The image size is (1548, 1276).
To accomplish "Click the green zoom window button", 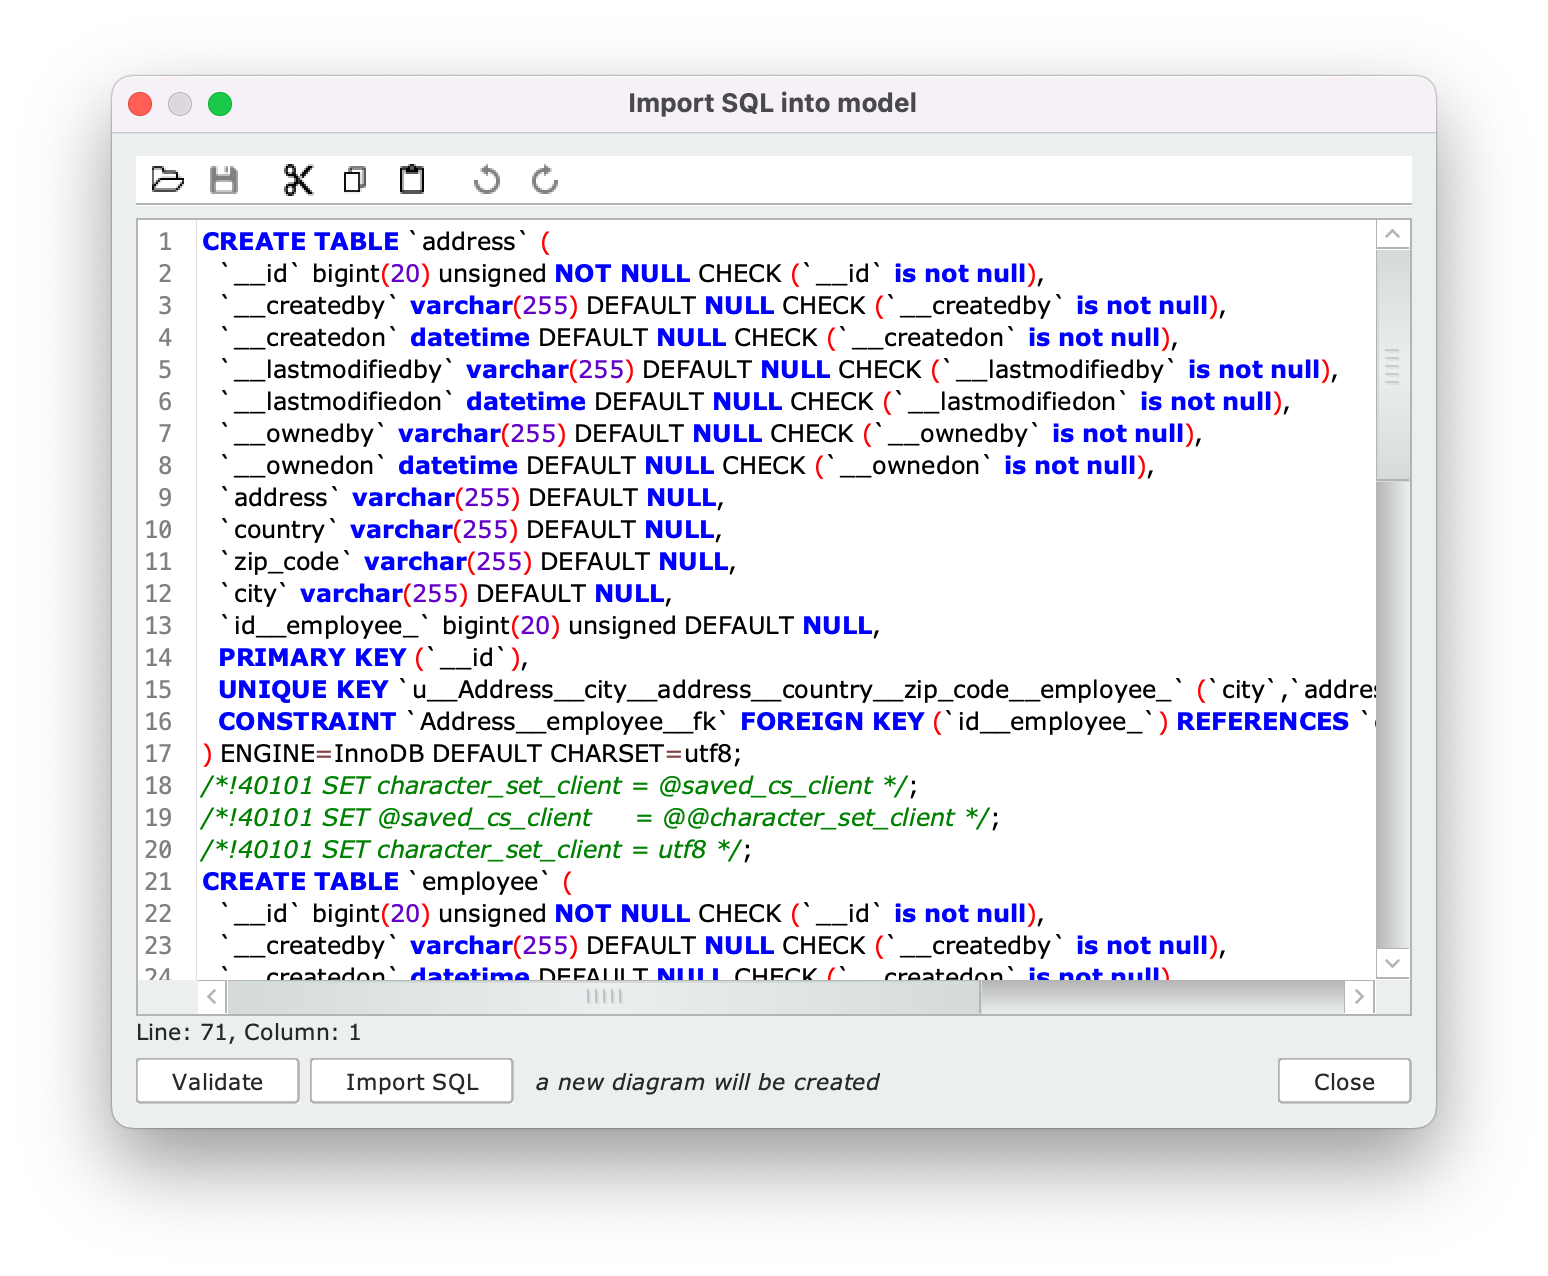I will (220, 104).
